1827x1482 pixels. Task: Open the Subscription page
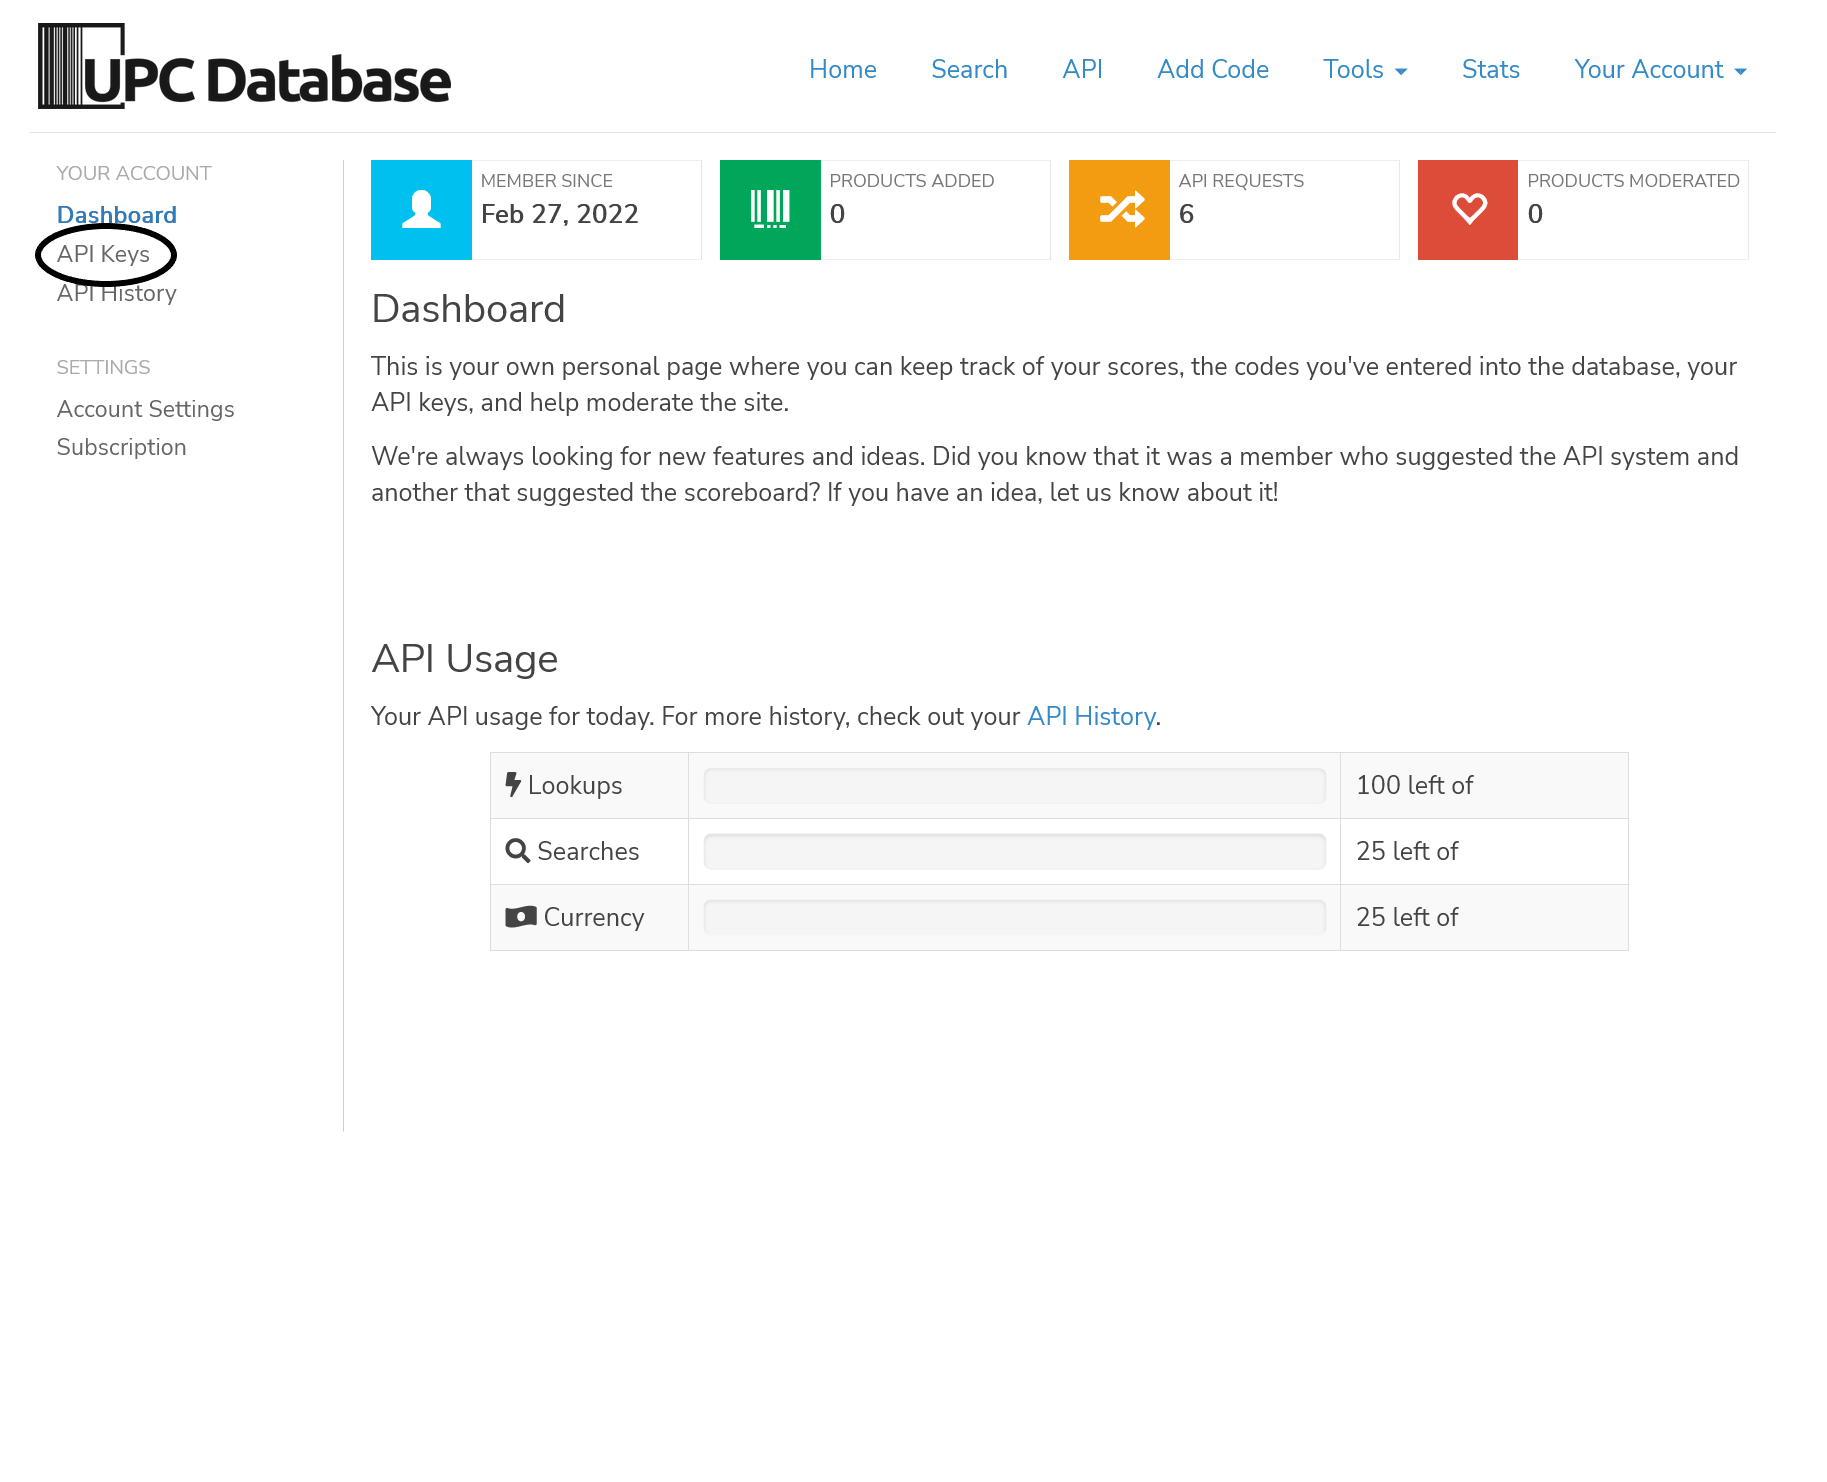click(121, 447)
